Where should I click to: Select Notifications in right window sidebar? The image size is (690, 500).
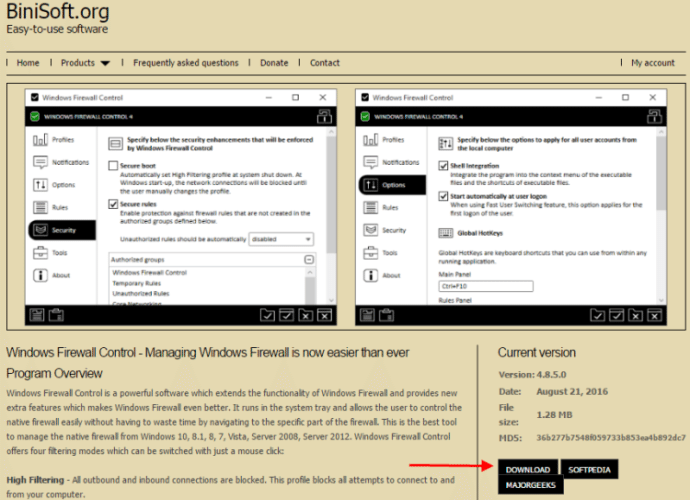[x=392, y=162]
